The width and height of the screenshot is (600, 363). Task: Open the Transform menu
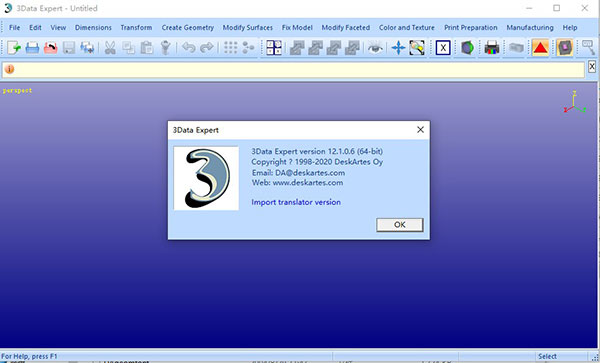pyautogui.click(x=136, y=28)
